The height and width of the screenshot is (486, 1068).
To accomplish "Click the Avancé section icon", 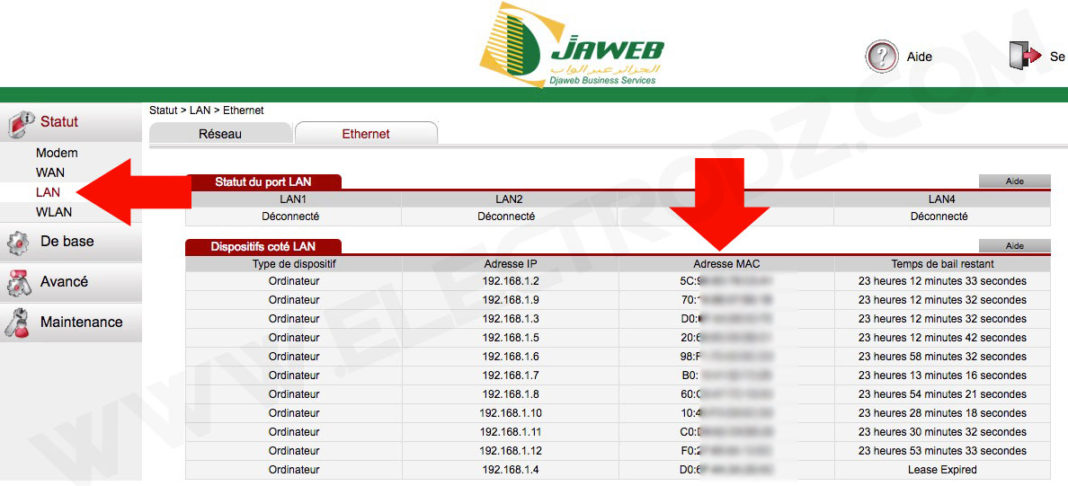I will click(18, 283).
